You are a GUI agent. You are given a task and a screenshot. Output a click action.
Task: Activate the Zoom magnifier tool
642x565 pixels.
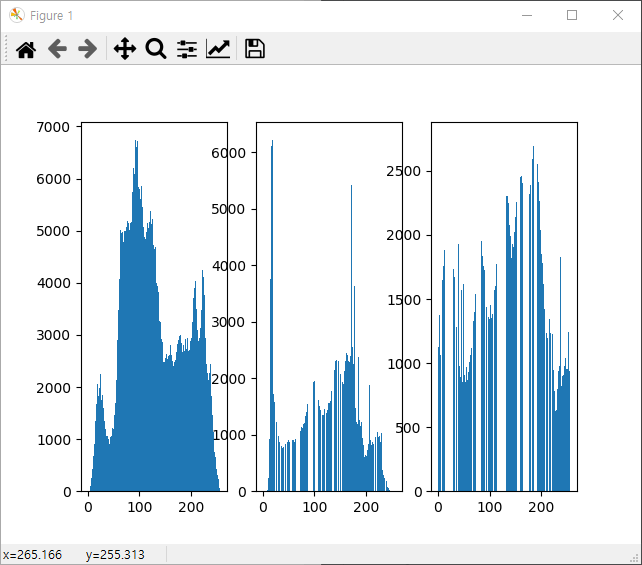click(x=156, y=49)
